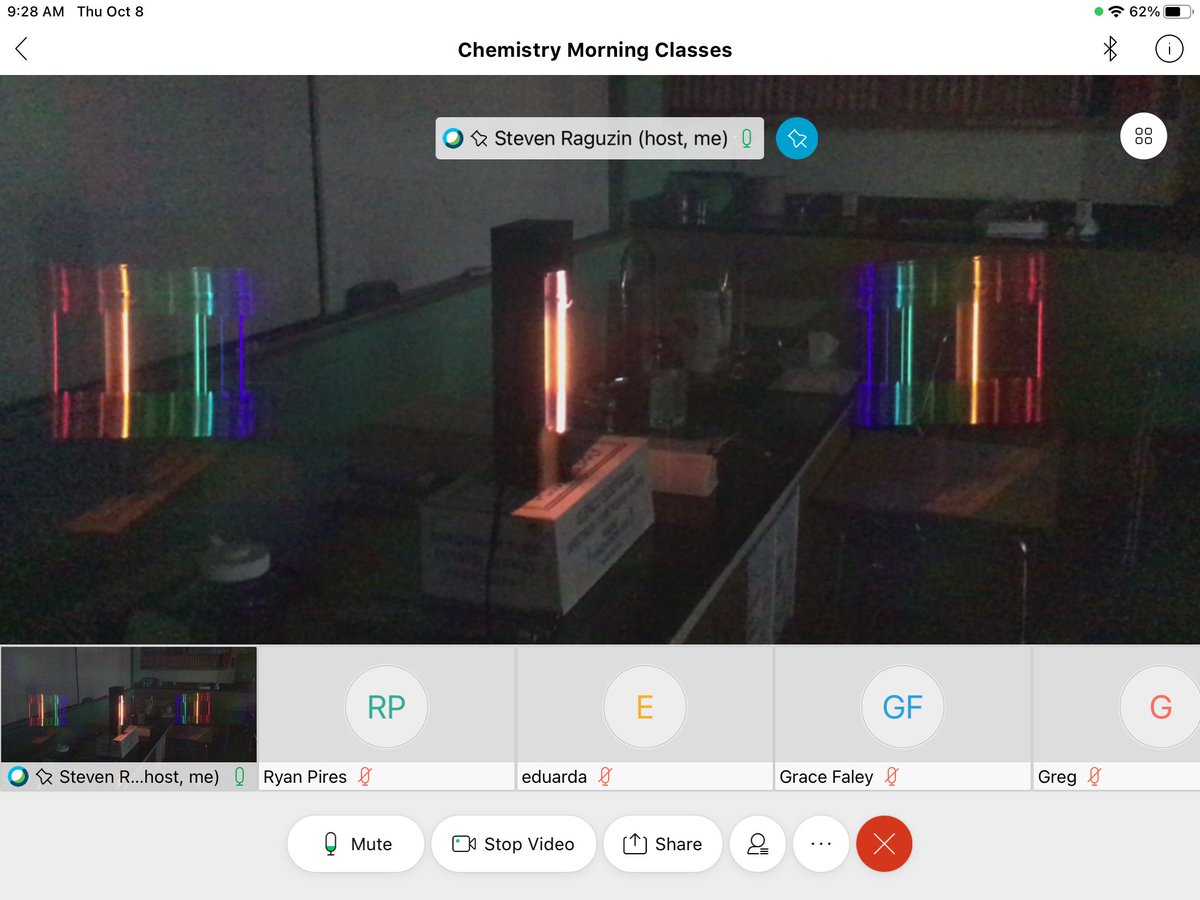Click Stop Video button

[x=514, y=844]
